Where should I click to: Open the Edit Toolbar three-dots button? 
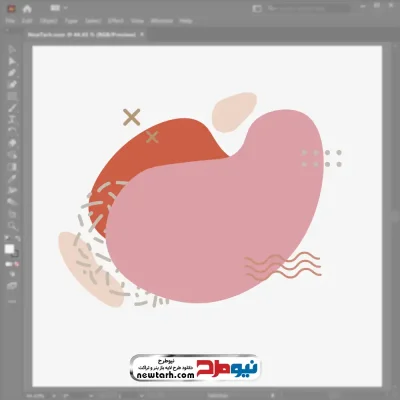click(x=12, y=301)
